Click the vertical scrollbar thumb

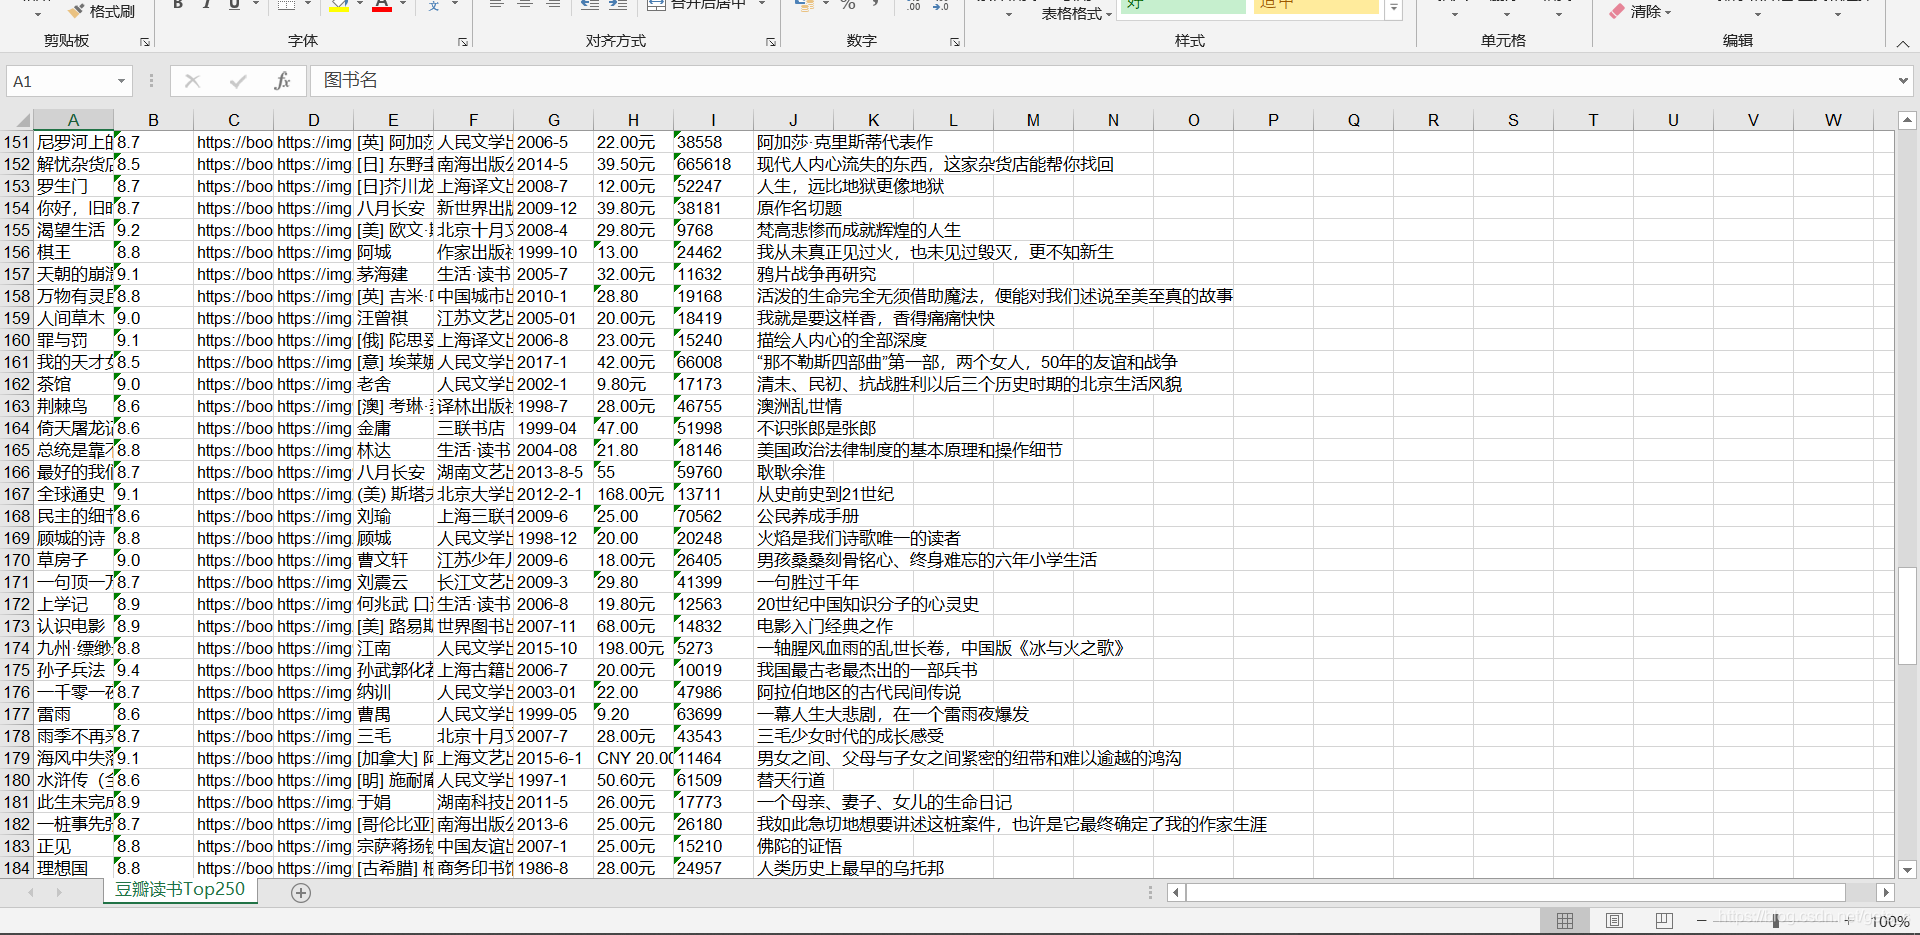pos(1907,617)
